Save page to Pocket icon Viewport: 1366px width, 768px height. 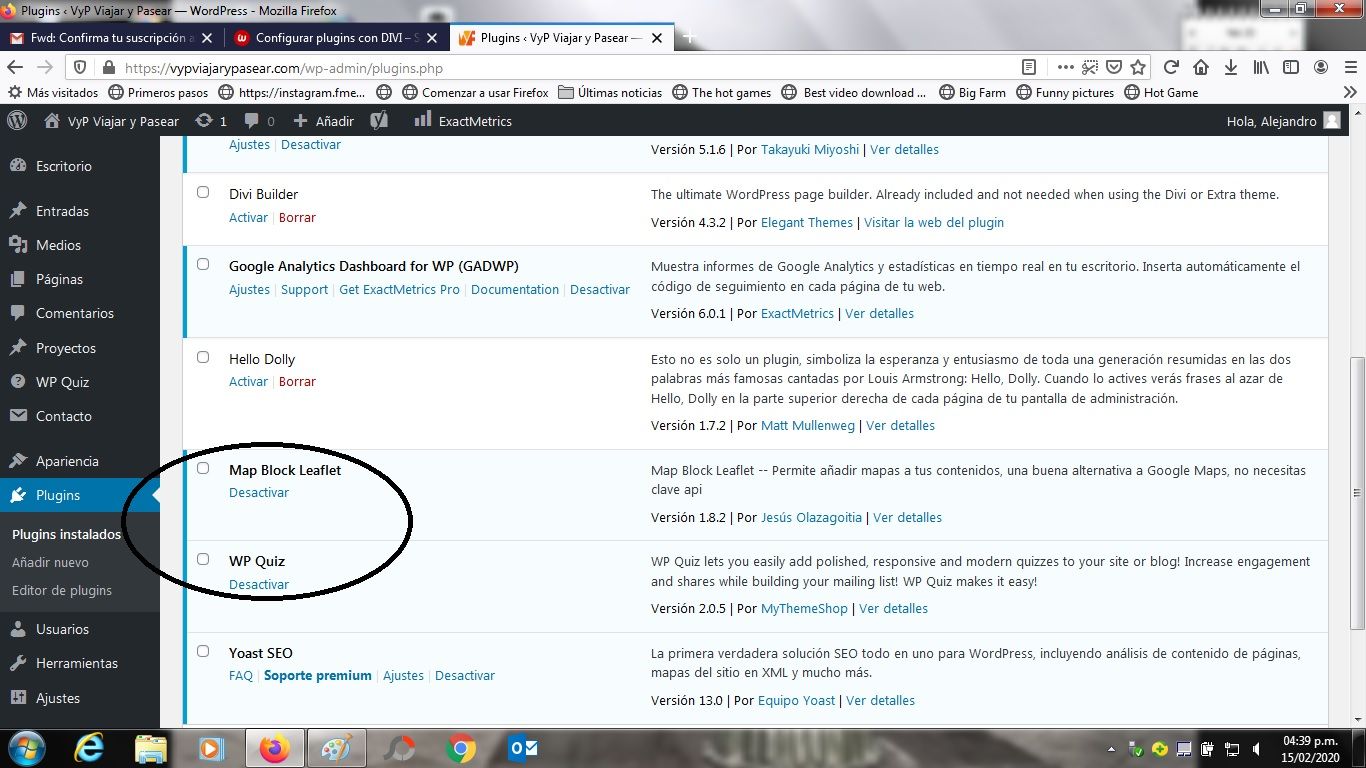[x=1114, y=67]
